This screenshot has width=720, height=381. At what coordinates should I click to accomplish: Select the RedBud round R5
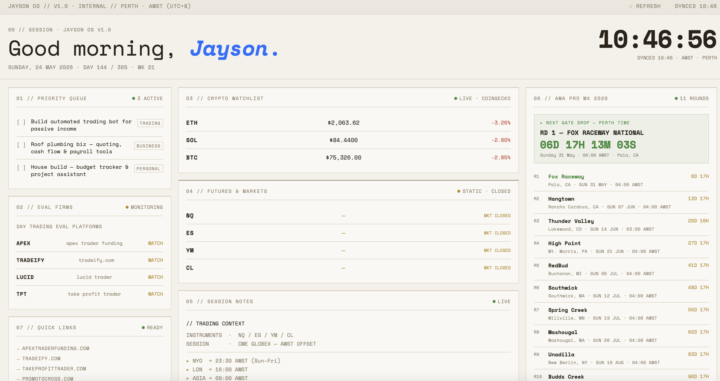(x=621, y=269)
